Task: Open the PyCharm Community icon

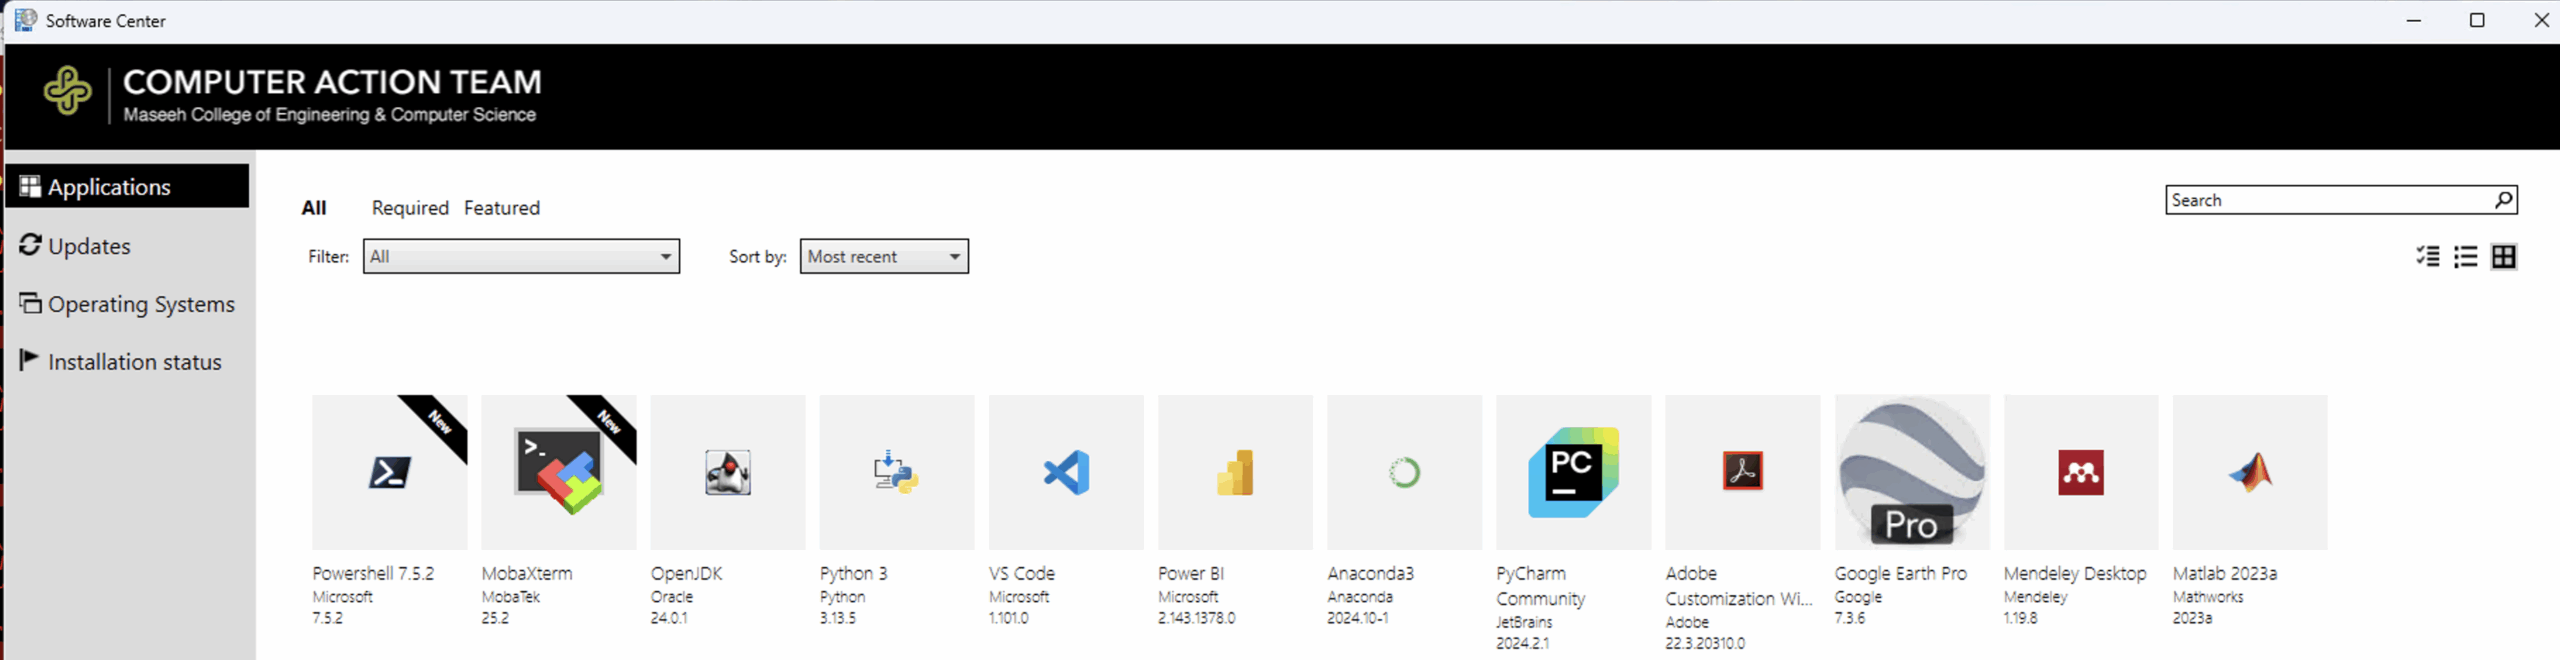Action: pos(1573,472)
